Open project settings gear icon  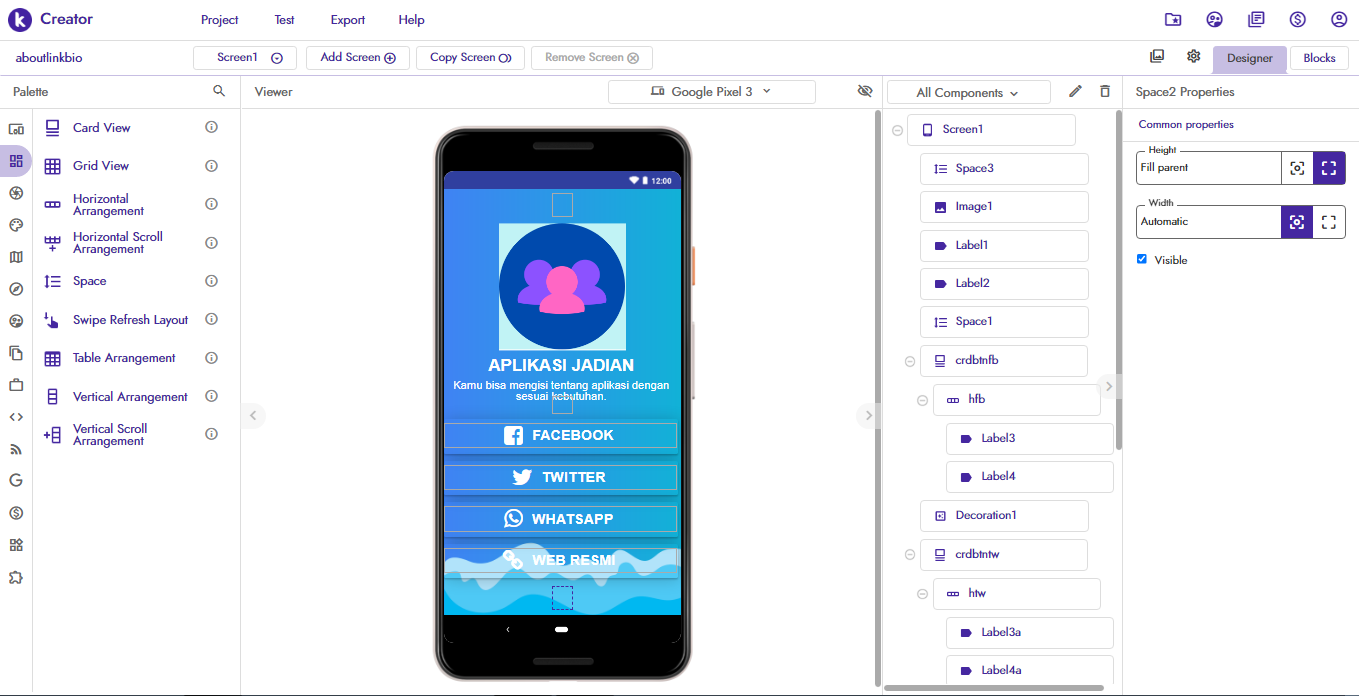coord(1193,57)
